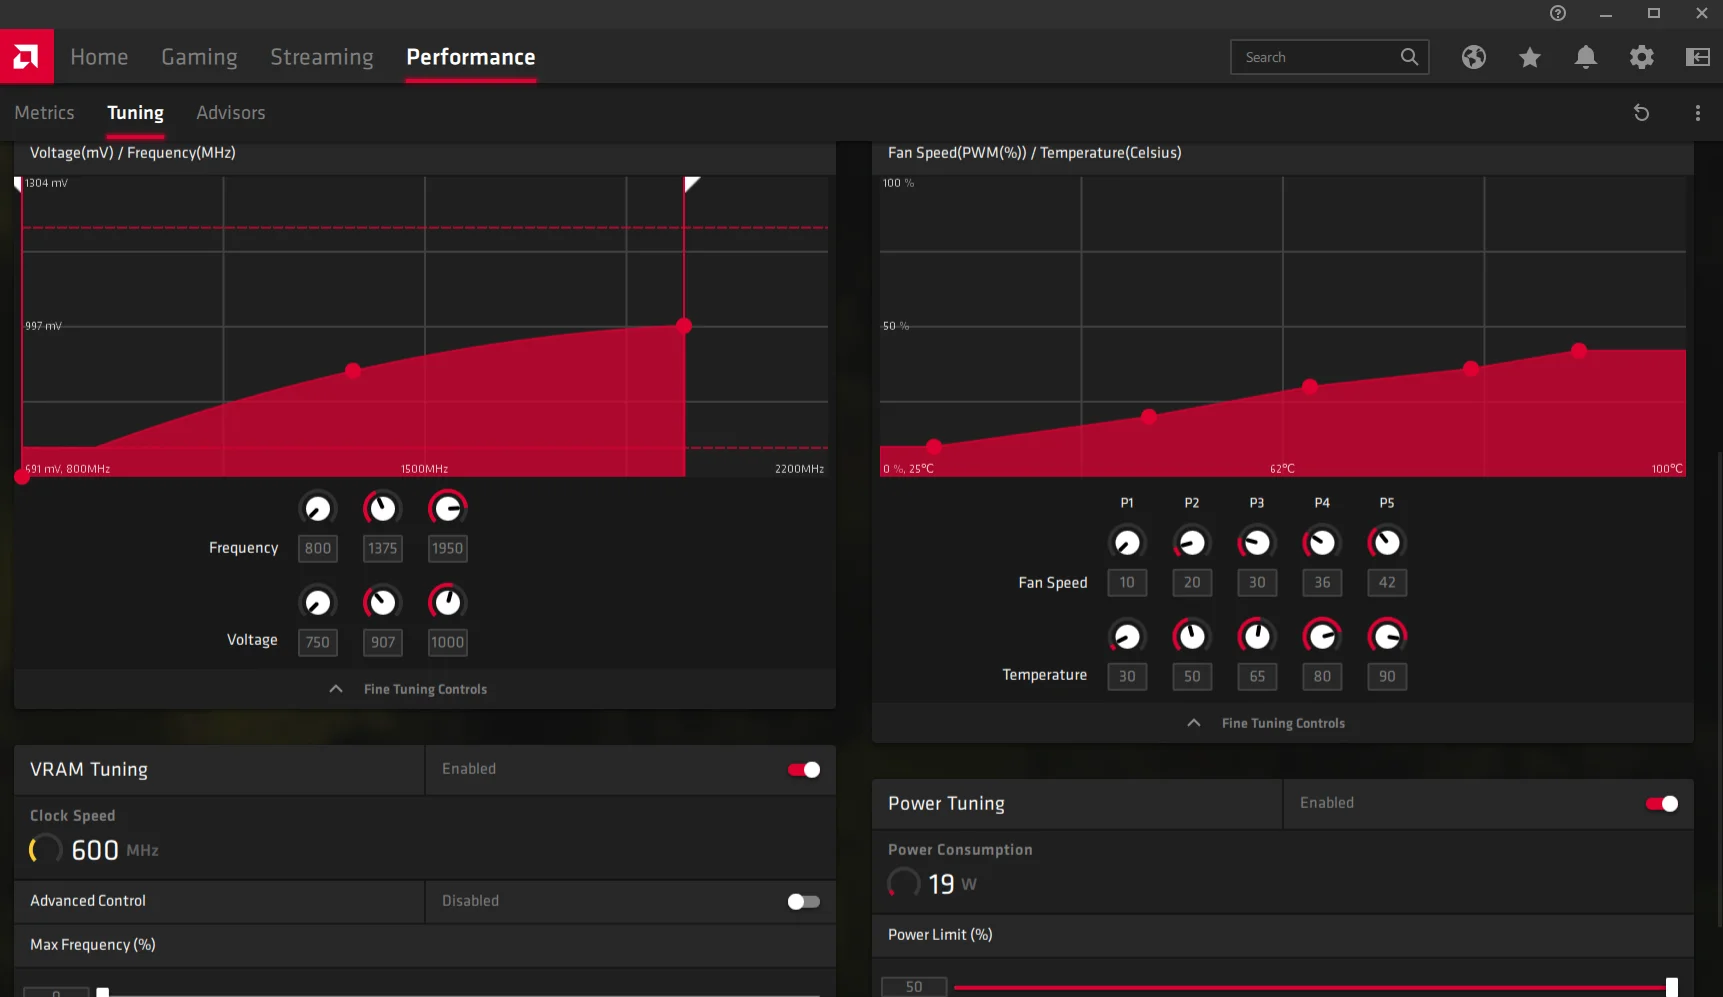The width and height of the screenshot is (1723, 997).
Task: Click the search magnifier icon
Action: [x=1409, y=57]
